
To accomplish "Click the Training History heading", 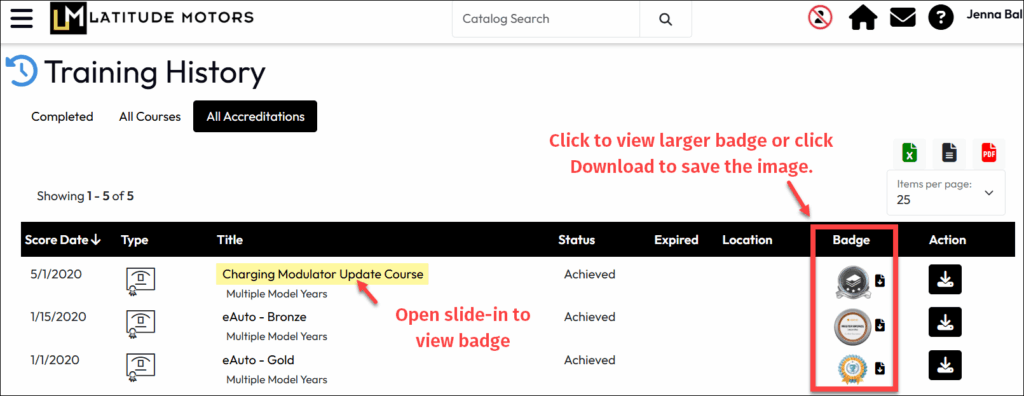I will (155, 73).
